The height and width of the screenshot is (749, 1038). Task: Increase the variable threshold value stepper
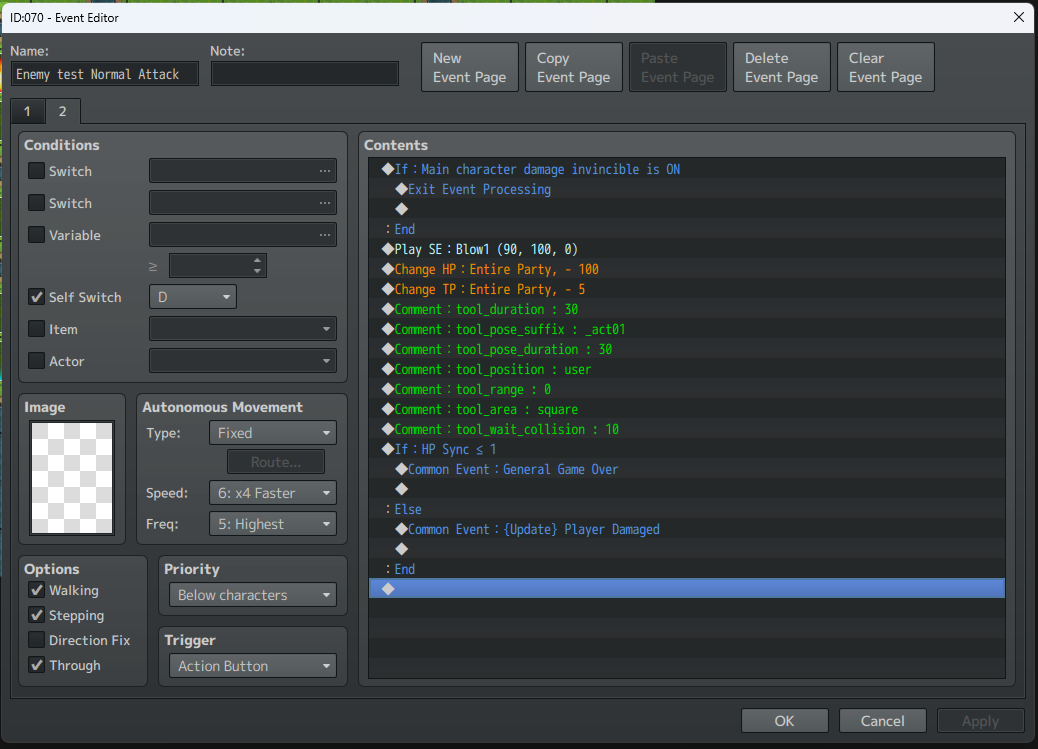tap(258, 260)
